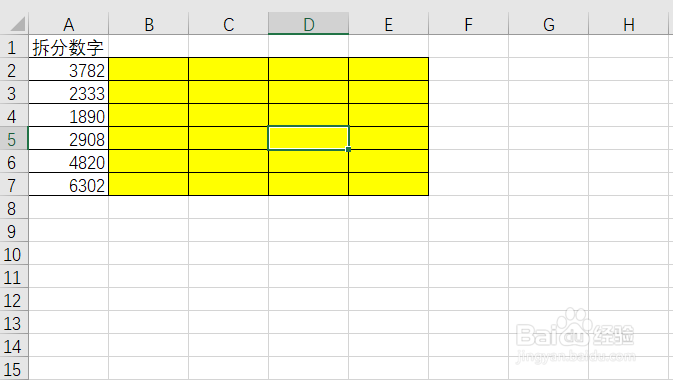
Task: Click cell with value 4820
Action: click(x=69, y=161)
